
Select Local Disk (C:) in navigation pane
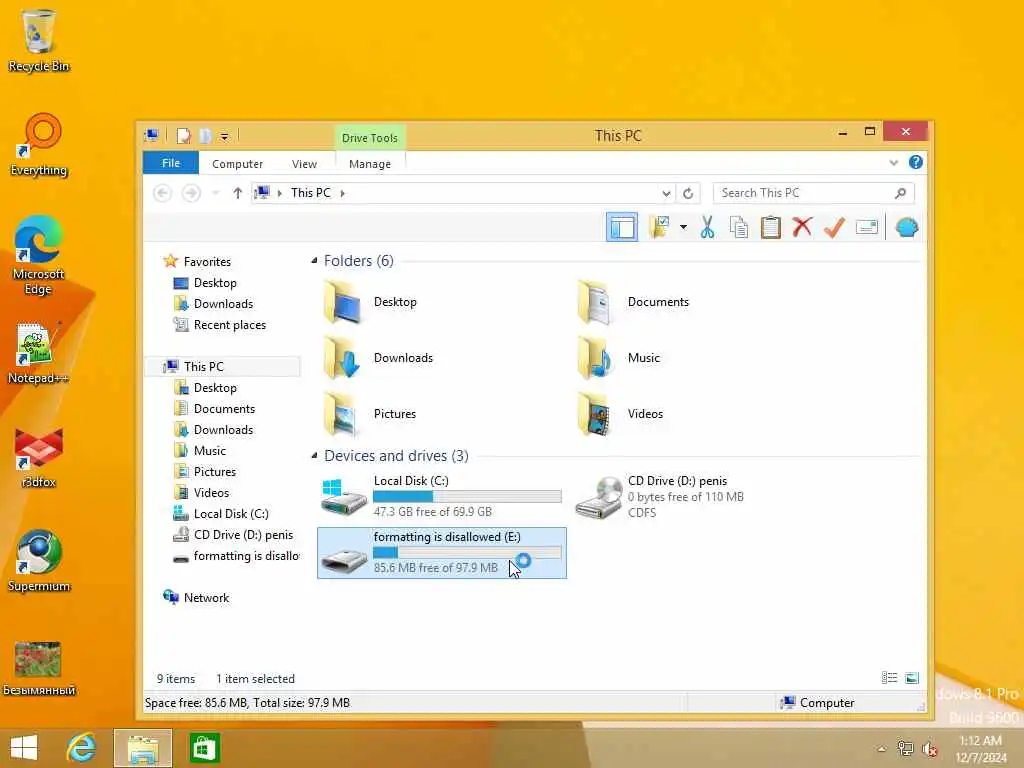(x=231, y=514)
